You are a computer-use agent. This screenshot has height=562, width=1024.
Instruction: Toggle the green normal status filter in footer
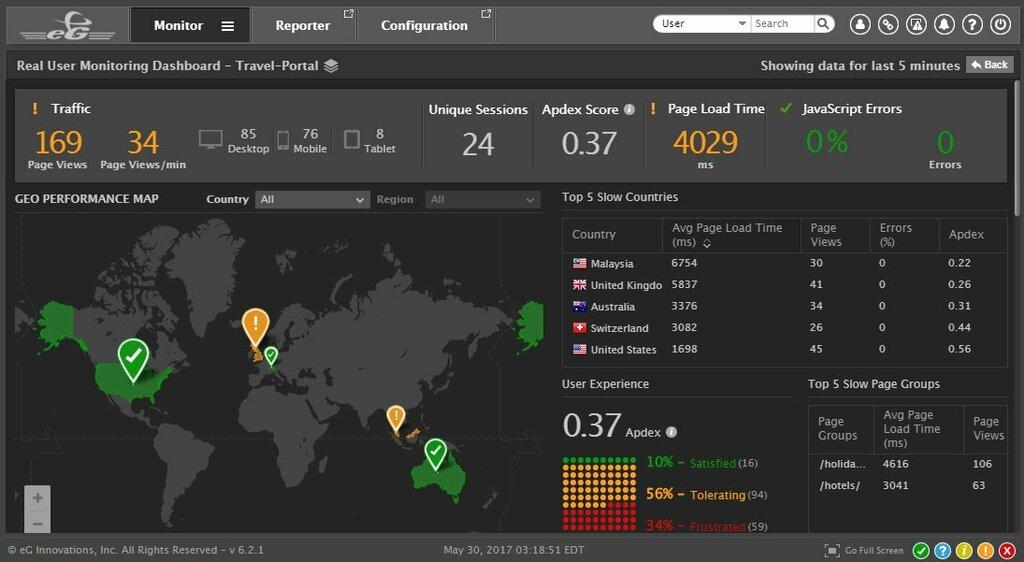coord(921,550)
